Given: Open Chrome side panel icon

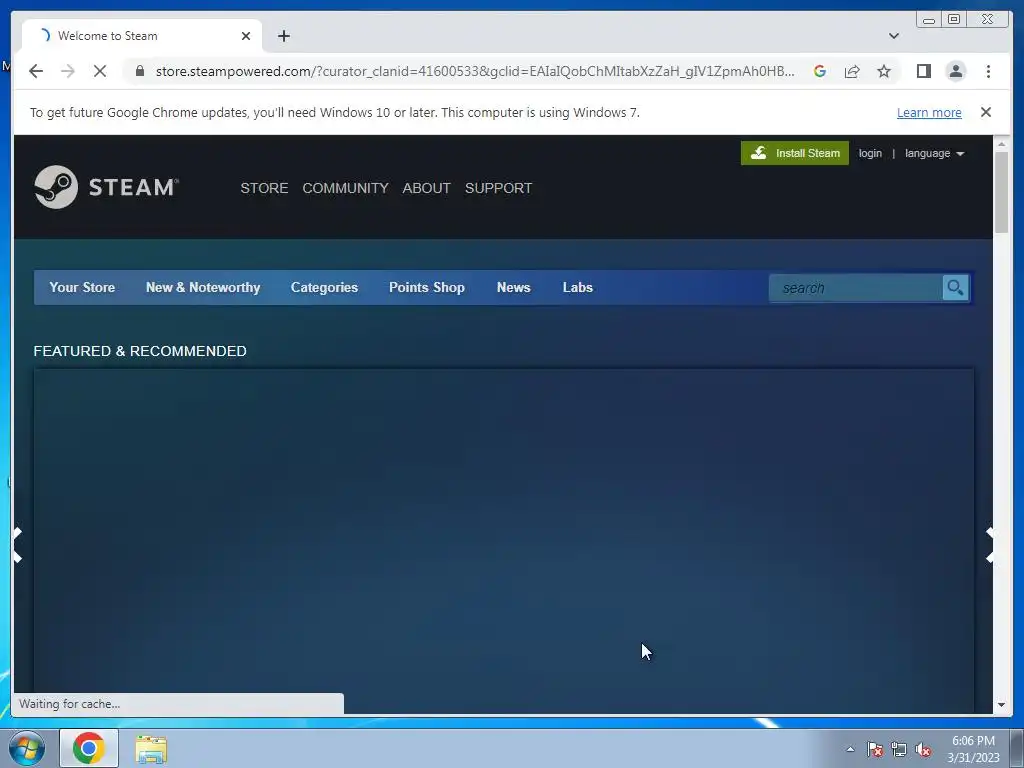Looking at the screenshot, I should coord(923,71).
